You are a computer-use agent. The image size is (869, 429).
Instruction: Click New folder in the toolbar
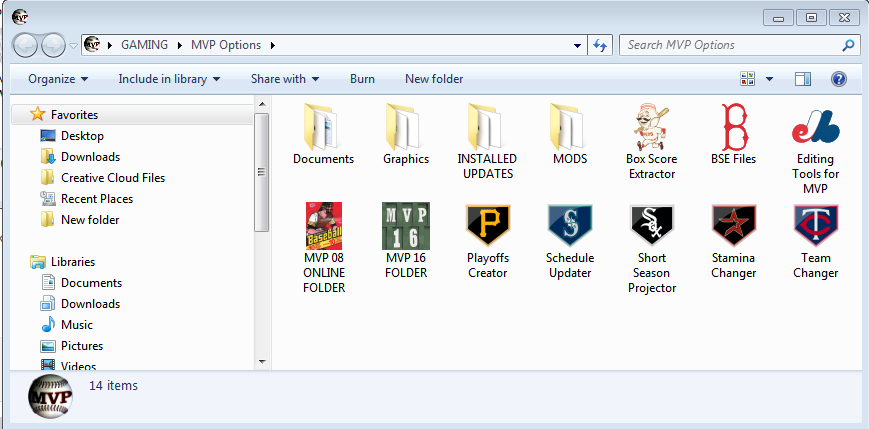pyautogui.click(x=434, y=79)
